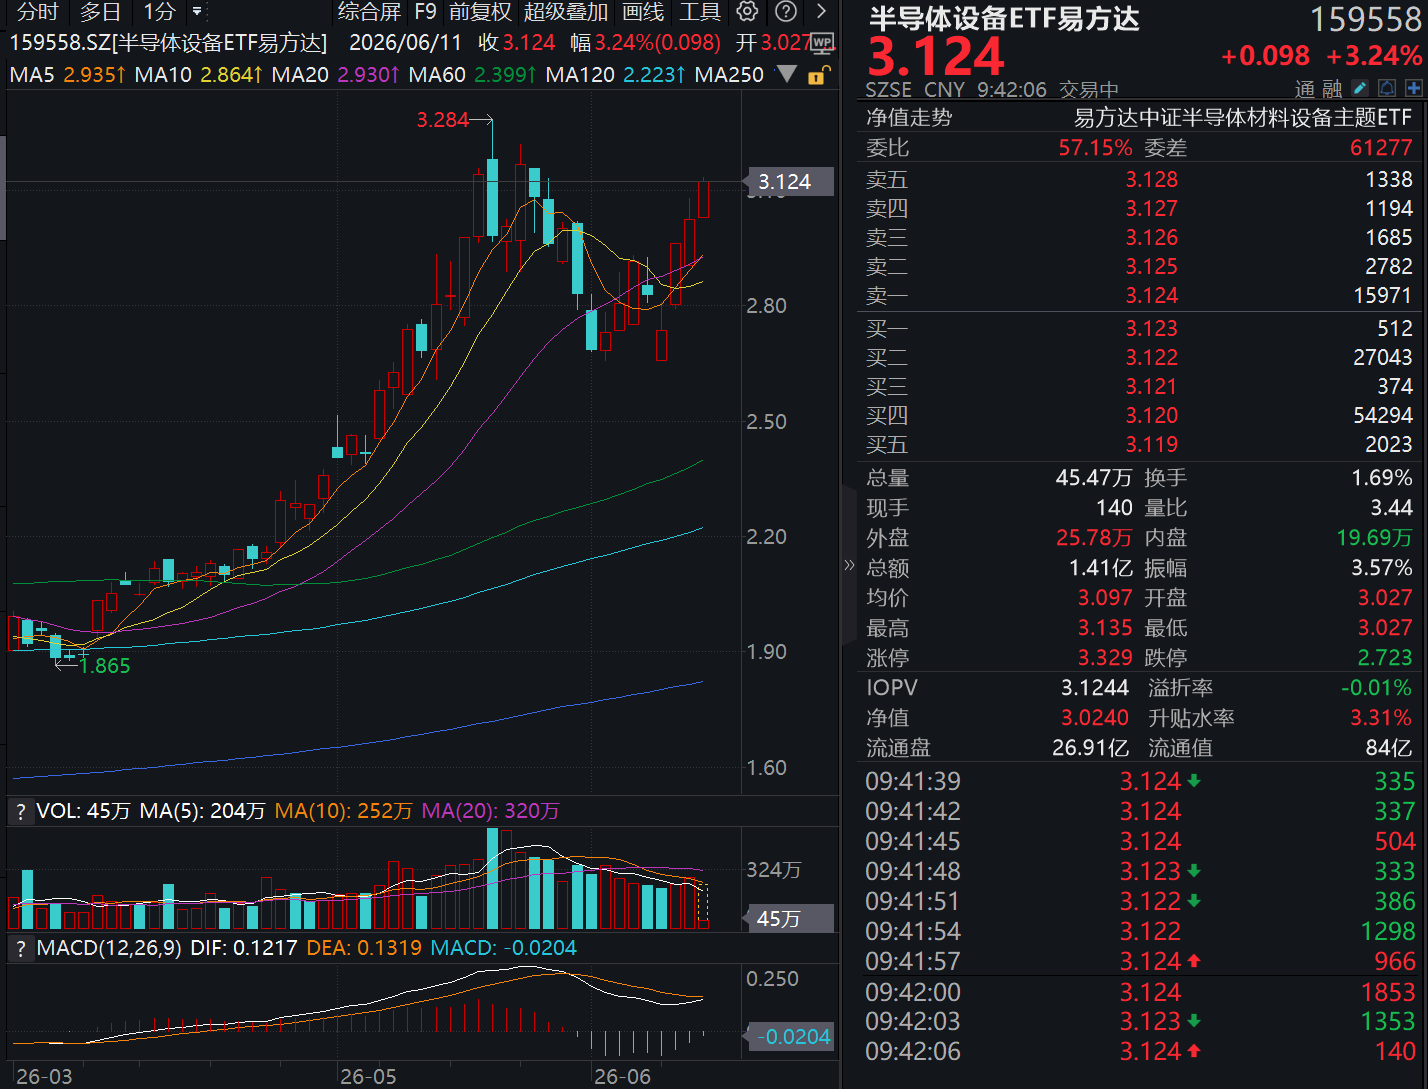Select the 卖三 ask row at 3.126
This screenshot has height=1089, width=1428.
1139,237
